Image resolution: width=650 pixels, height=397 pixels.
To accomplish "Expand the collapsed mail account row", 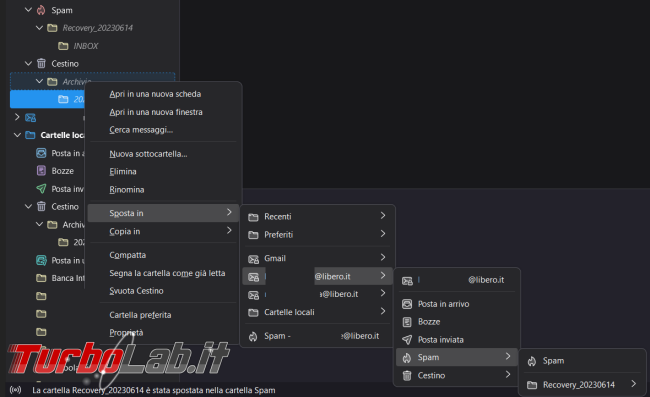I will coord(17,117).
